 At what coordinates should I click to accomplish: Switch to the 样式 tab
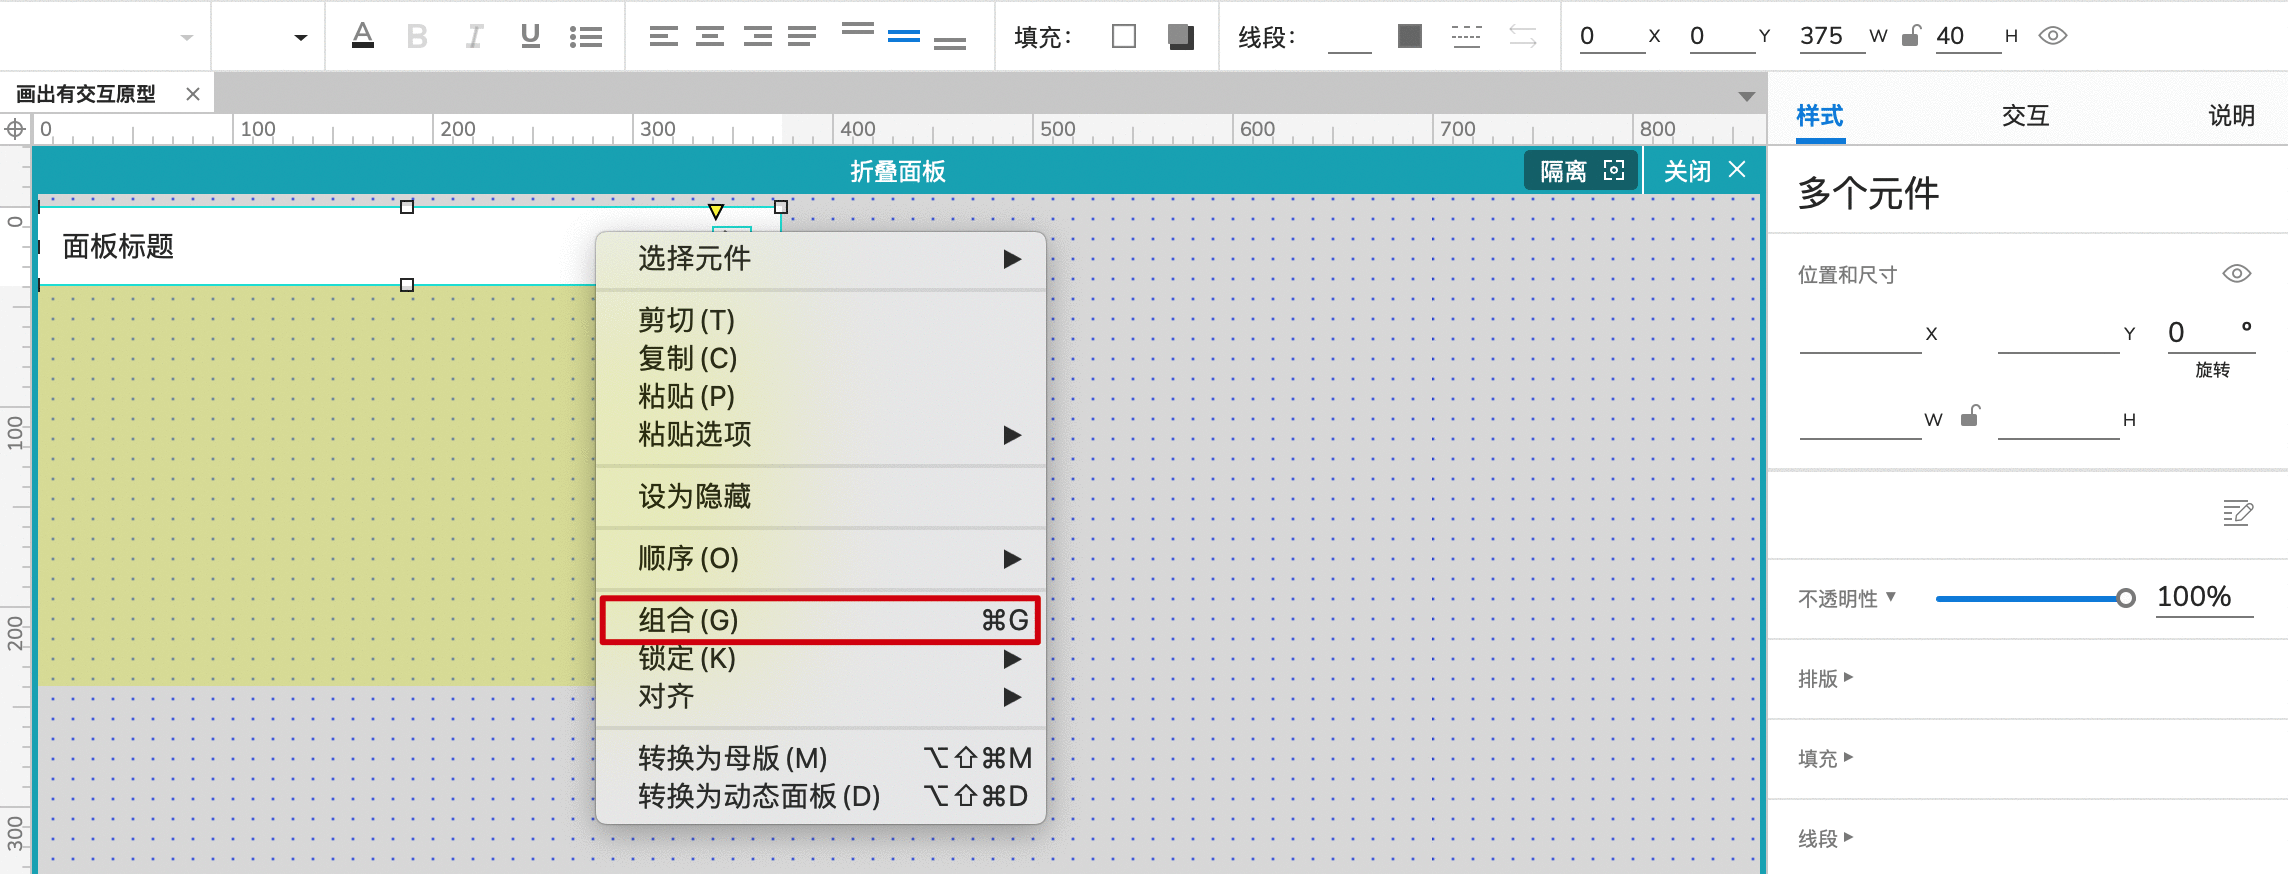click(1820, 116)
